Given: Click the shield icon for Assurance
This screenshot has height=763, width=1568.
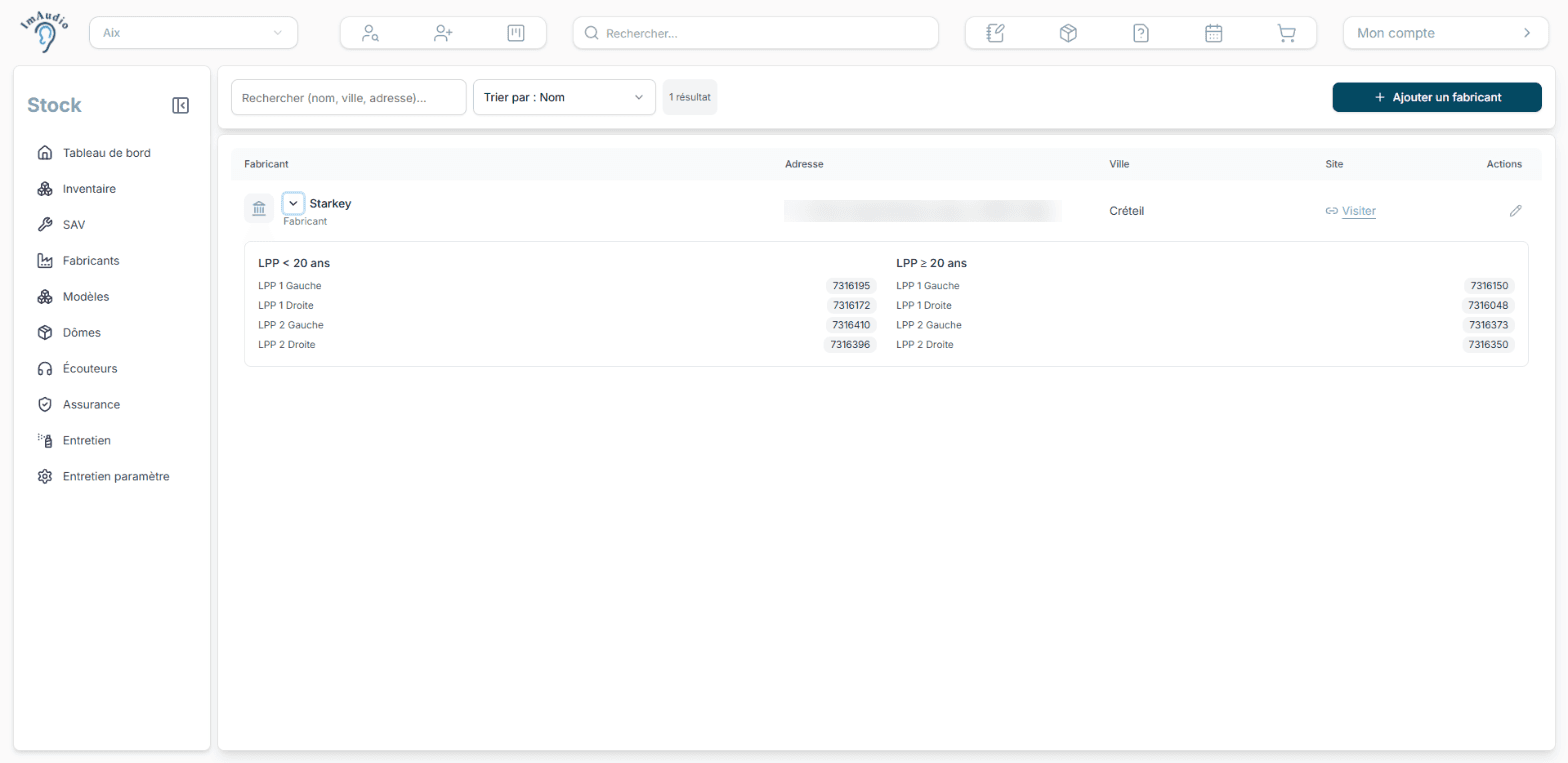Looking at the screenshot, I should click(x=44, y=405).
